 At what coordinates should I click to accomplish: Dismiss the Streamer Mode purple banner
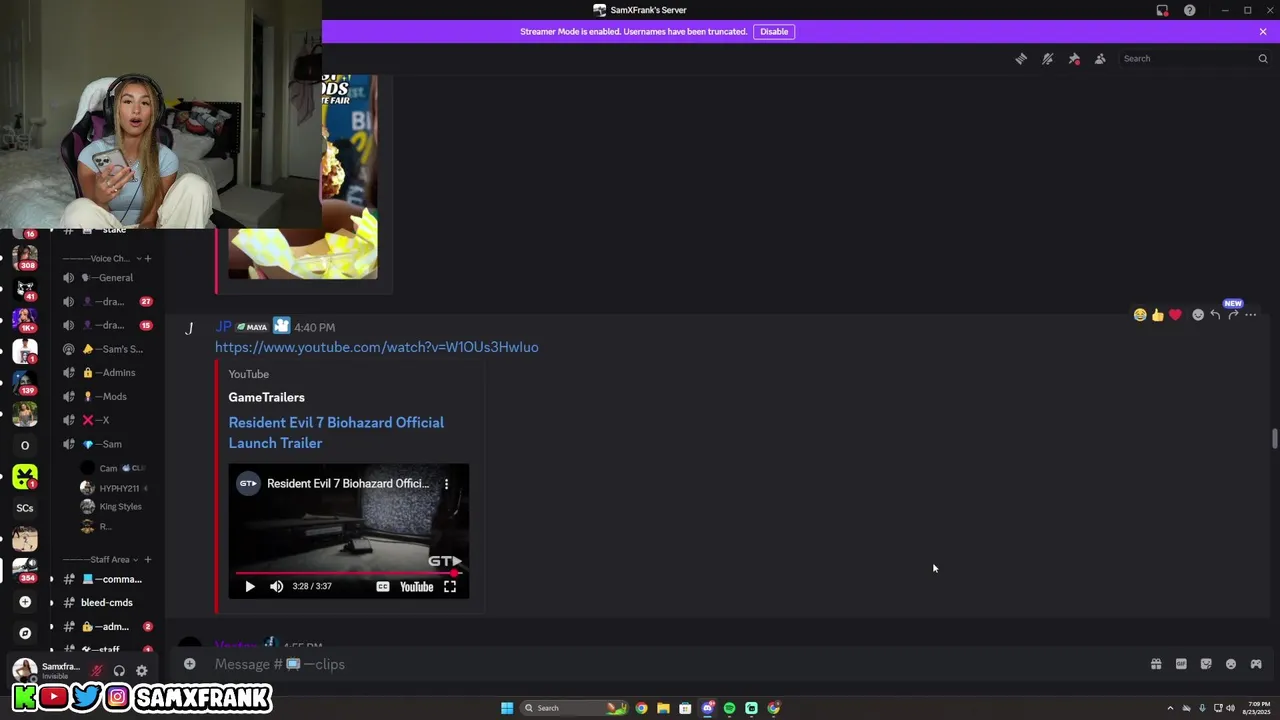(1263, 31)
